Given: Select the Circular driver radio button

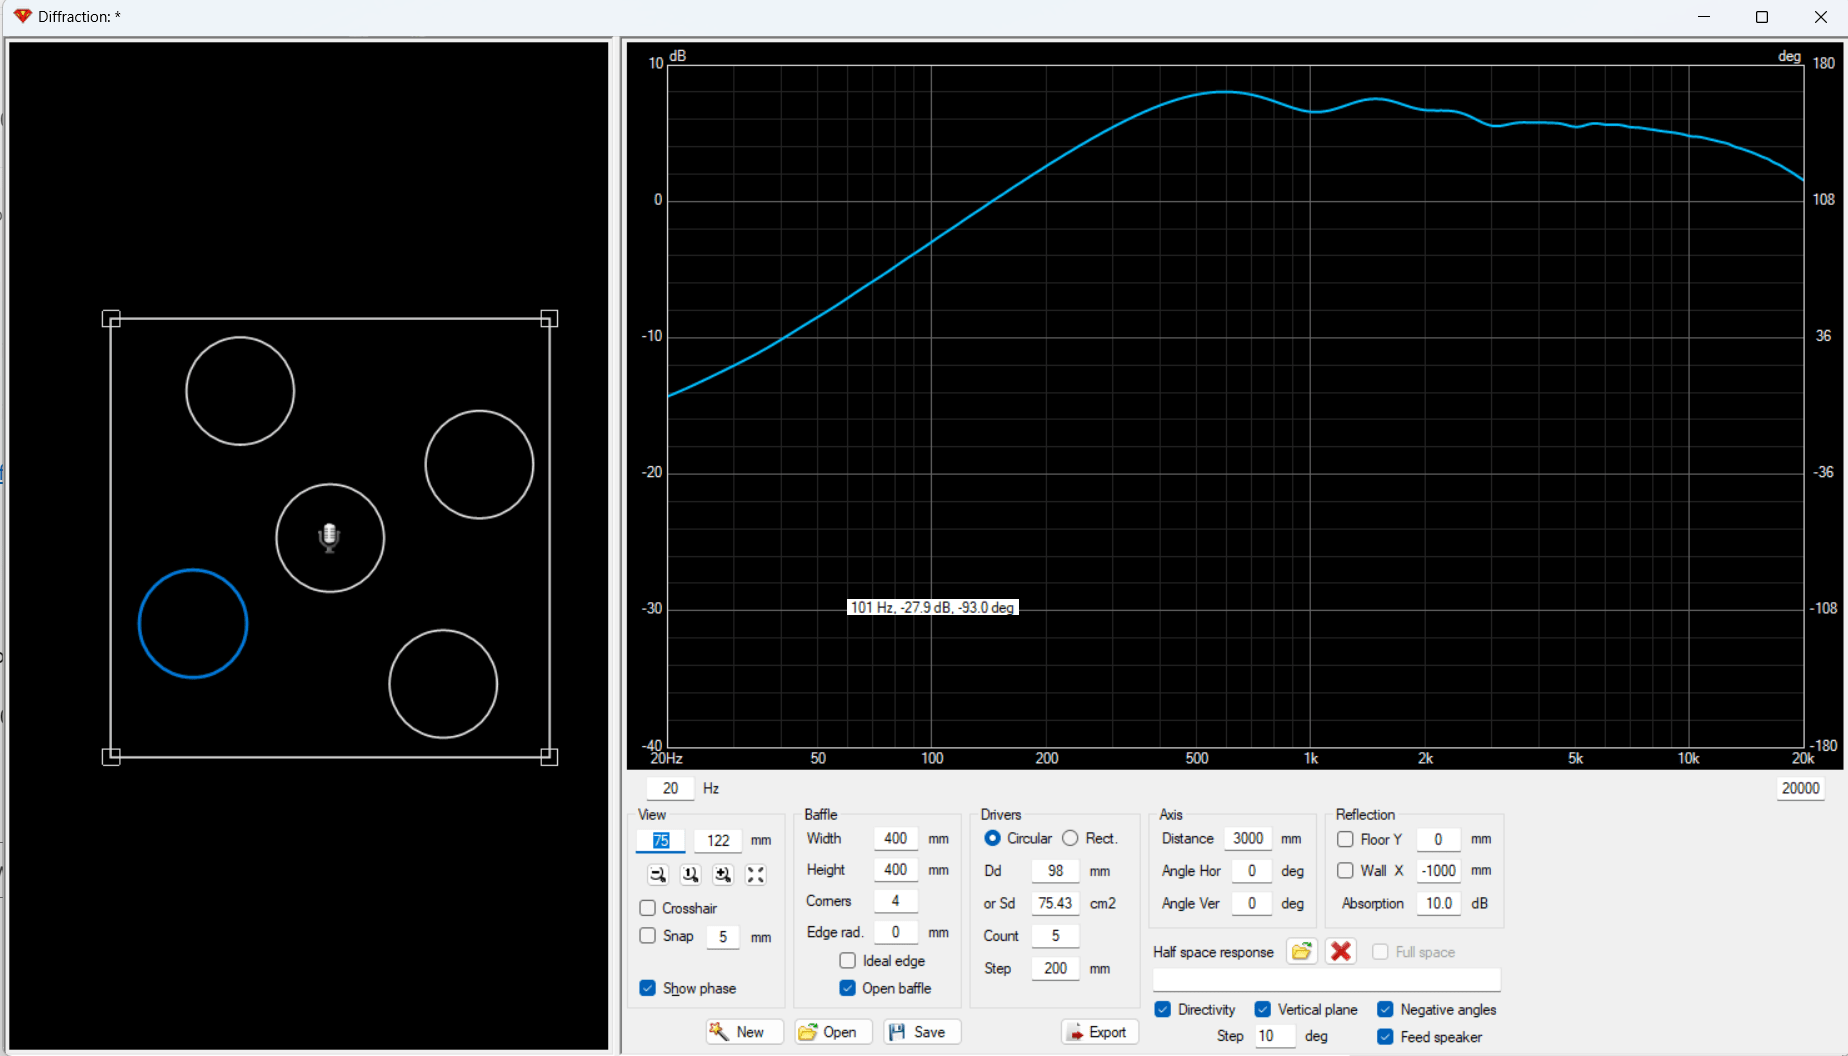Looking at the screenshot, I should click(x=992, y=838).
